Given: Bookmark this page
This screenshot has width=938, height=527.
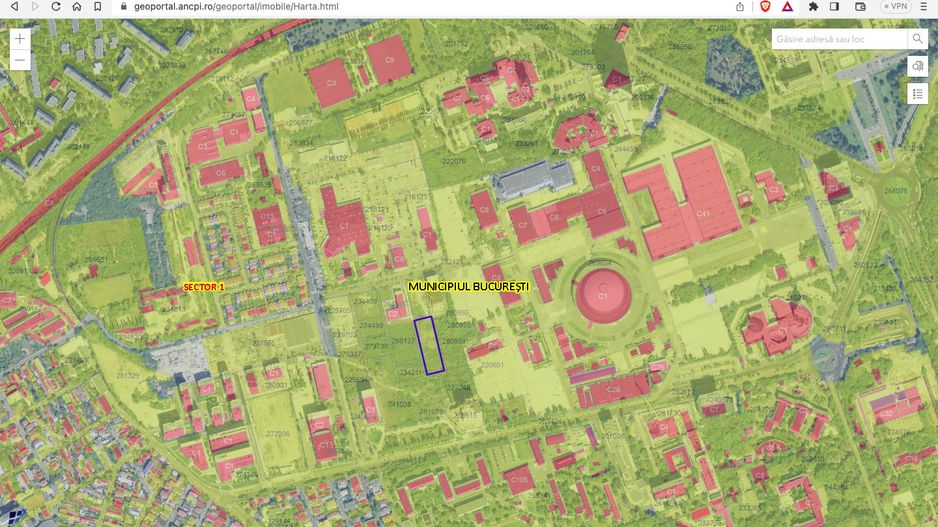Looking at the screenshot, I should (96, 6).
